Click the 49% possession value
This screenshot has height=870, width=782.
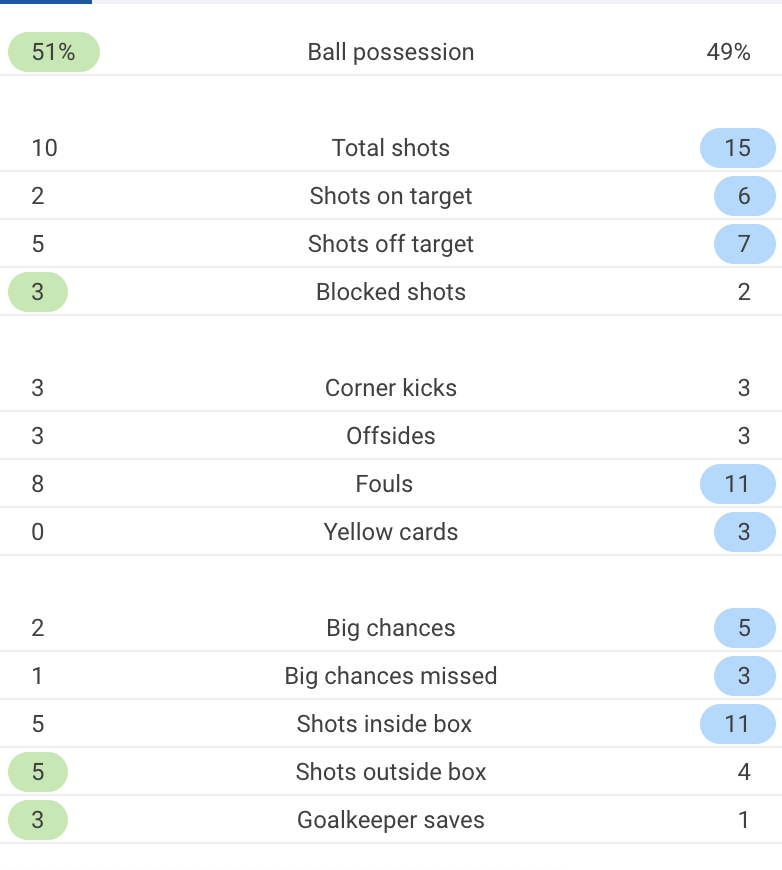(x=728, y=52)
